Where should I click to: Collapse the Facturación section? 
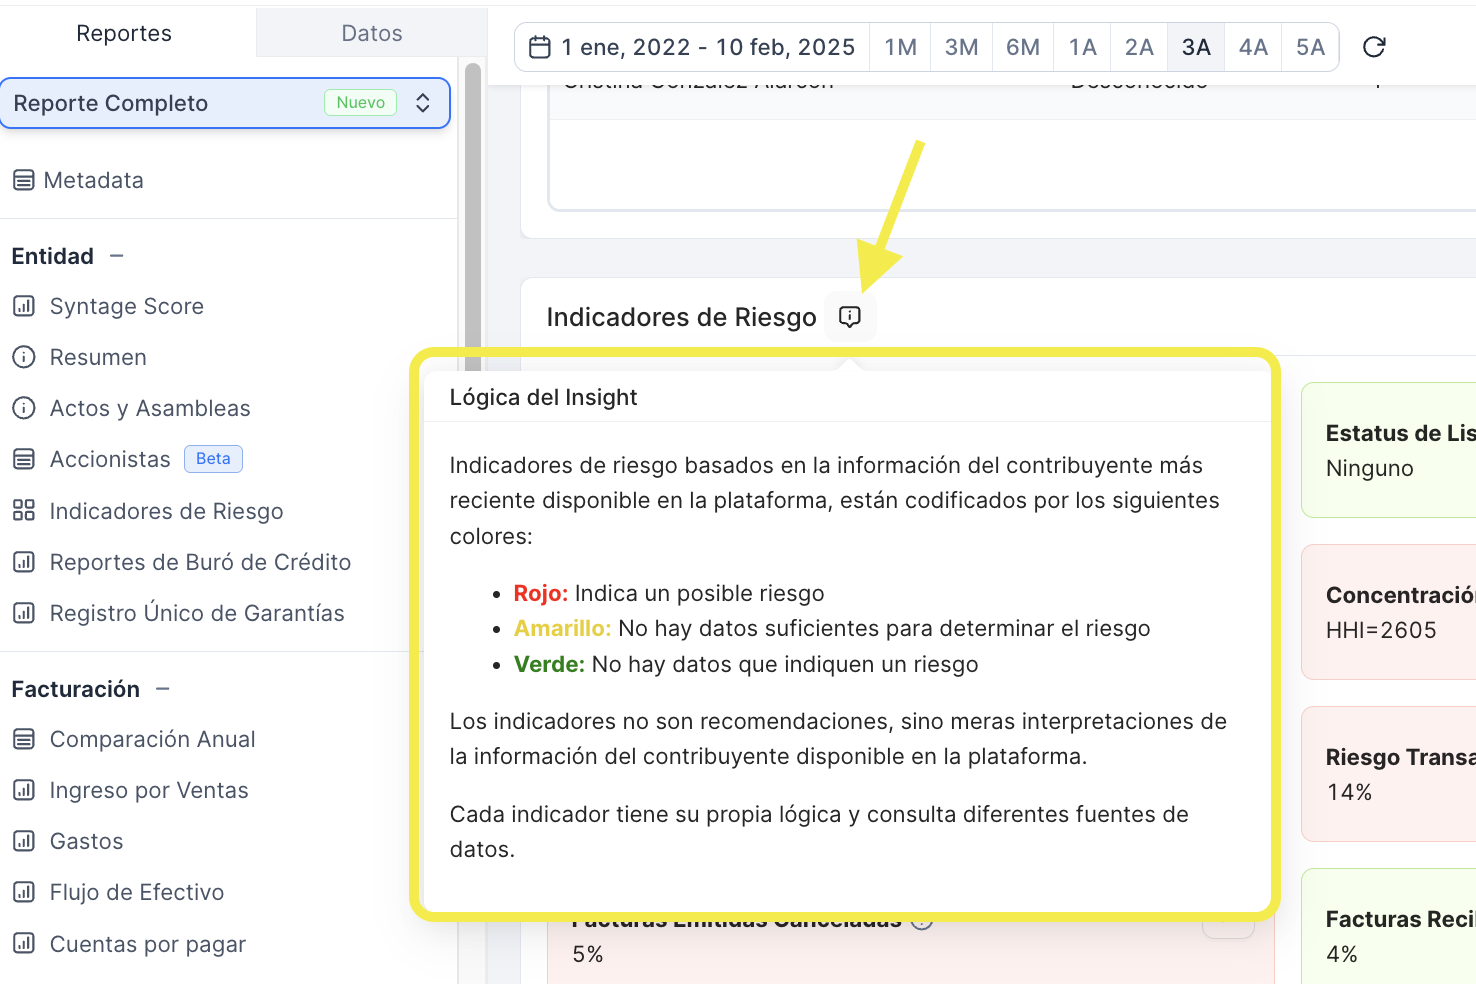163,689
